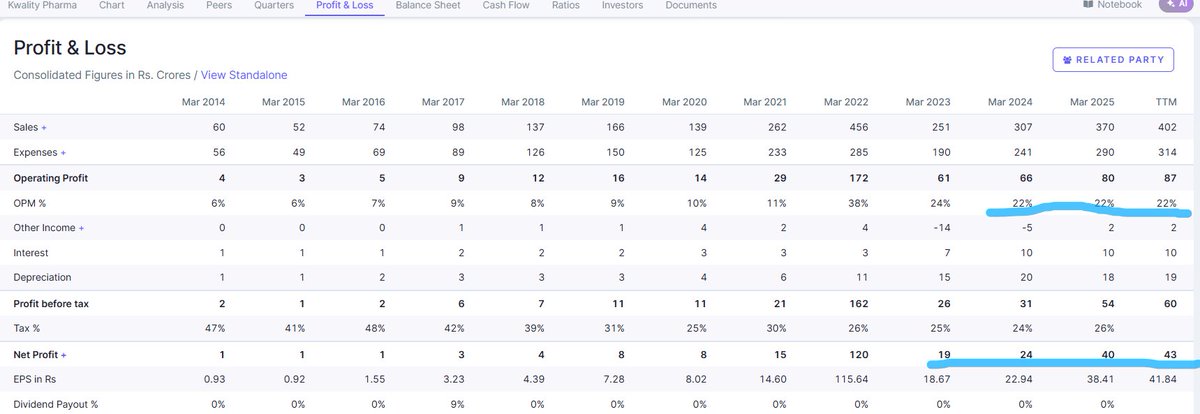
Task: Click the Depreciation row label
Action: [x=42, y=277]
